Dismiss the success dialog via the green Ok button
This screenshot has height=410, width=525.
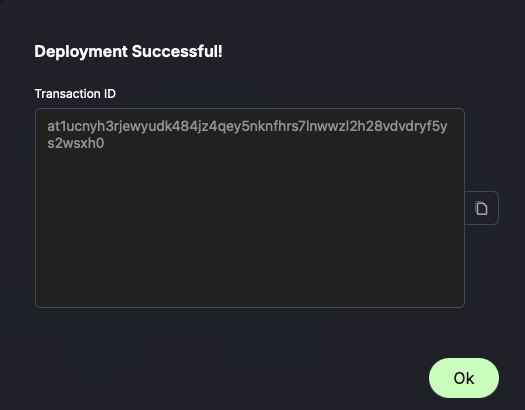click(x=464, y=378)
